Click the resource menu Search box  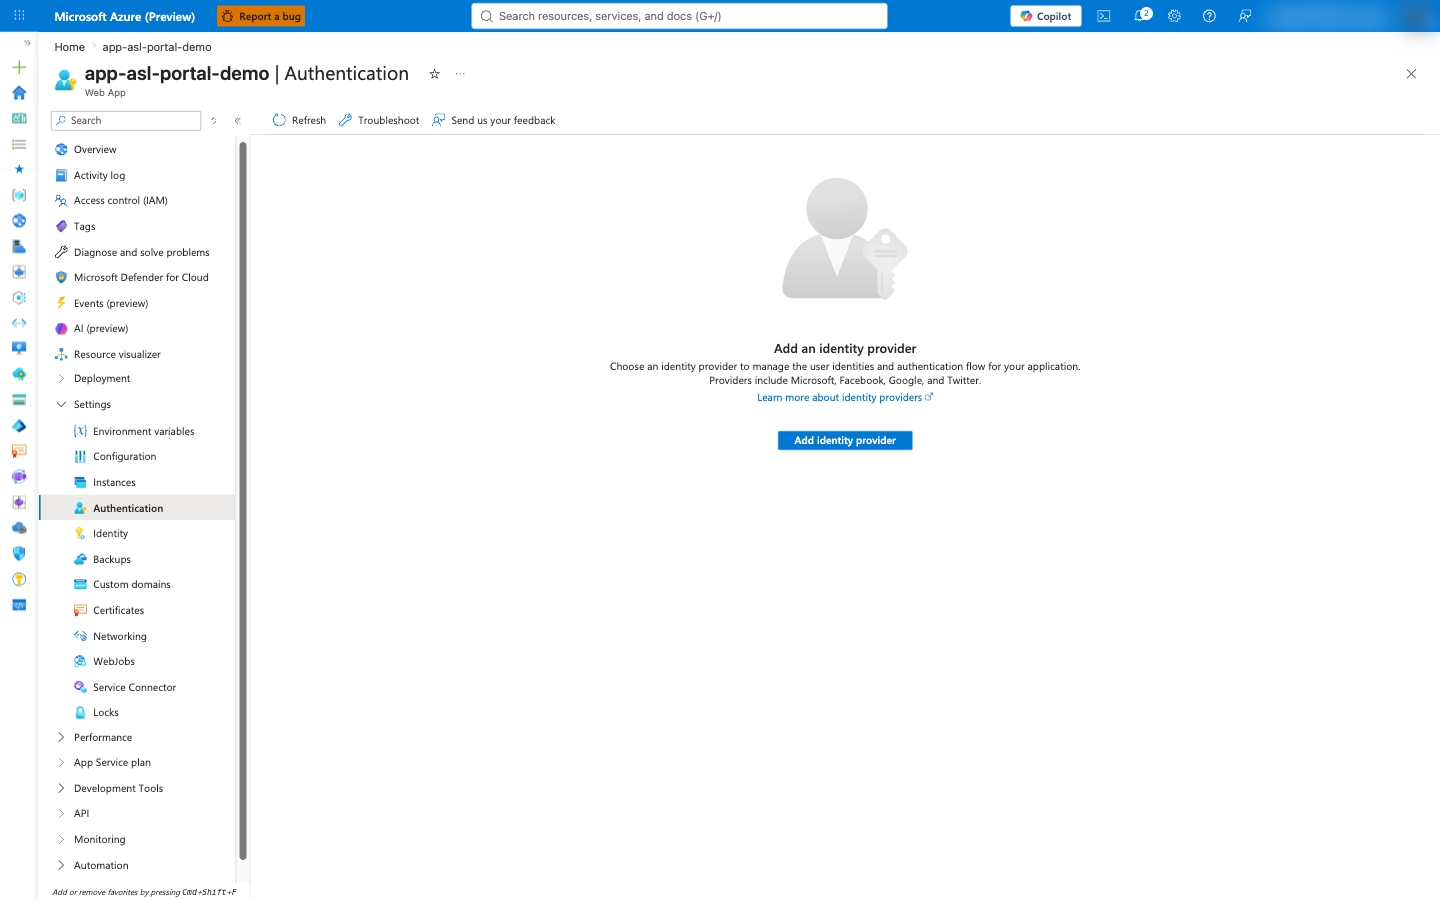click(x=126, y=120)
